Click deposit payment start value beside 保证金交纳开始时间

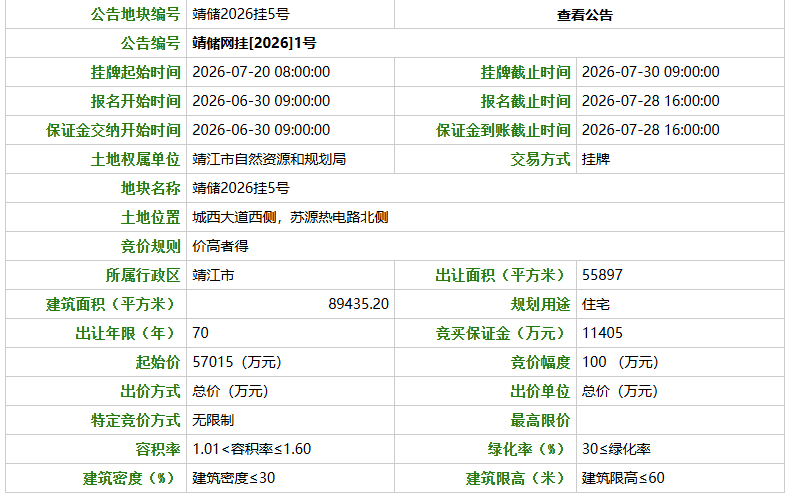[x=261, y=130]
